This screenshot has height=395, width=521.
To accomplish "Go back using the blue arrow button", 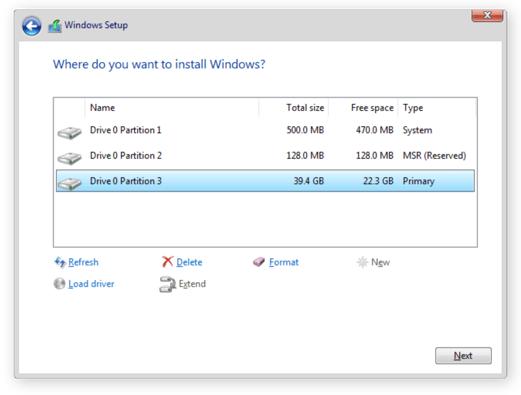I will (x=32, y=26).
